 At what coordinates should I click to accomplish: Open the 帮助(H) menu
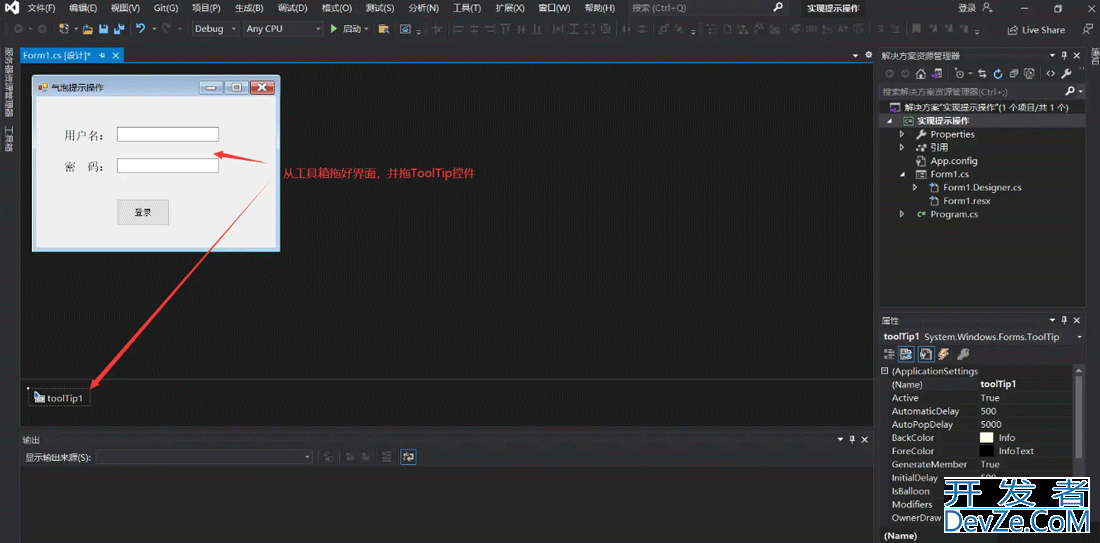(x=600, y=8)
